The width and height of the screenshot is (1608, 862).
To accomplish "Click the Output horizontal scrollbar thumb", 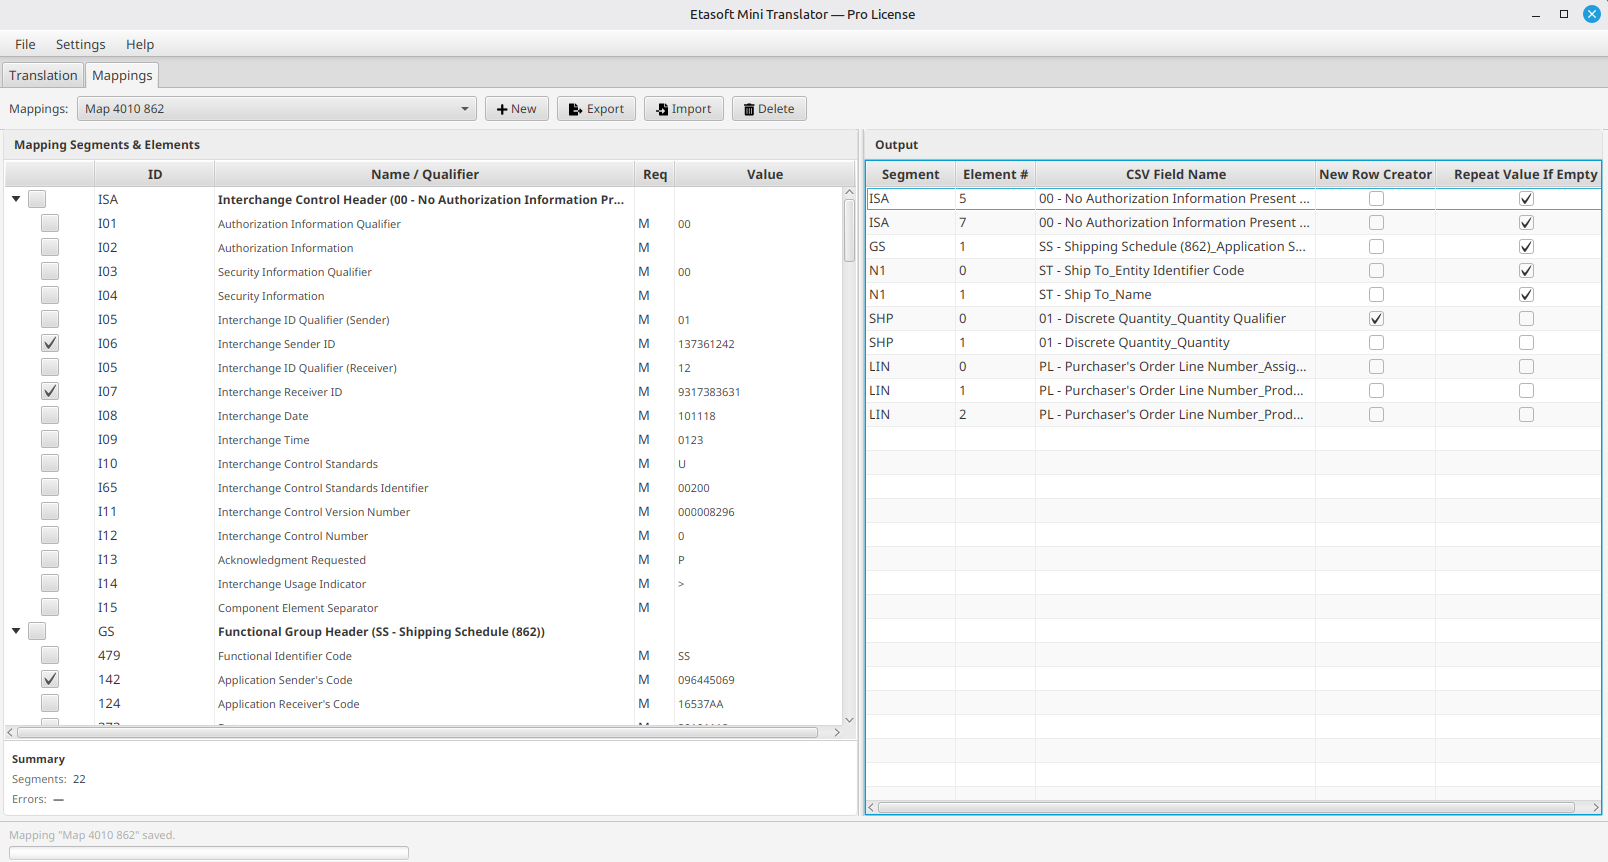I will coord(1226,807).
